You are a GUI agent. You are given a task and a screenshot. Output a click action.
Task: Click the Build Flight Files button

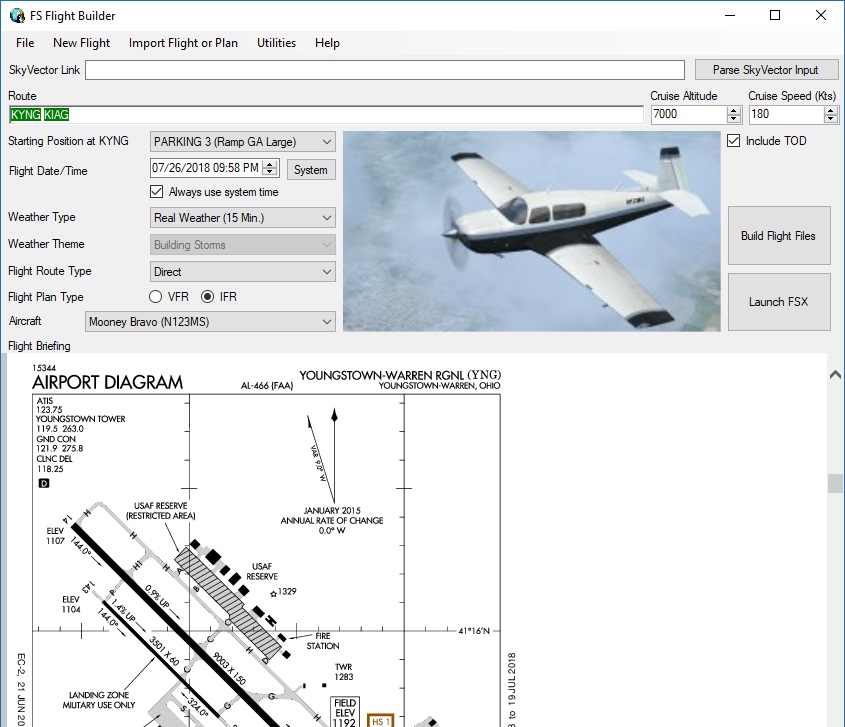(x=778, y=237)
